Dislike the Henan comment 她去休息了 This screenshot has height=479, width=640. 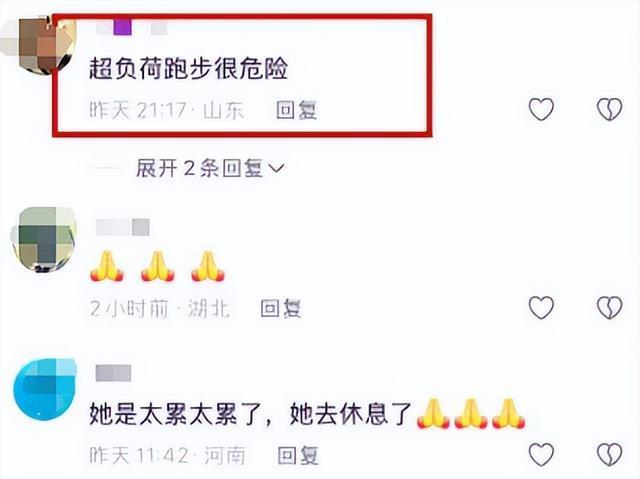pyautogui.click(x=609, y=454)
